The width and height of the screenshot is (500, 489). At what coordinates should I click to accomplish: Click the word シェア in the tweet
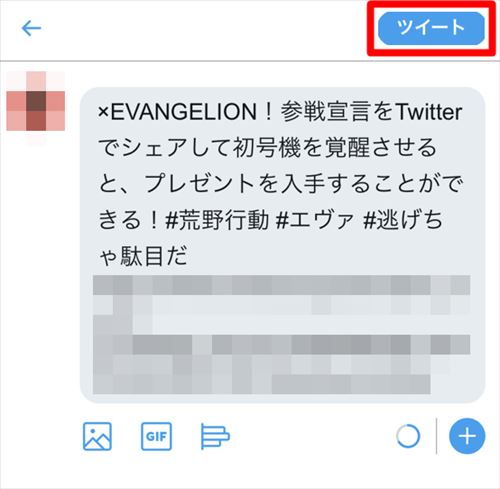(155, 148)
